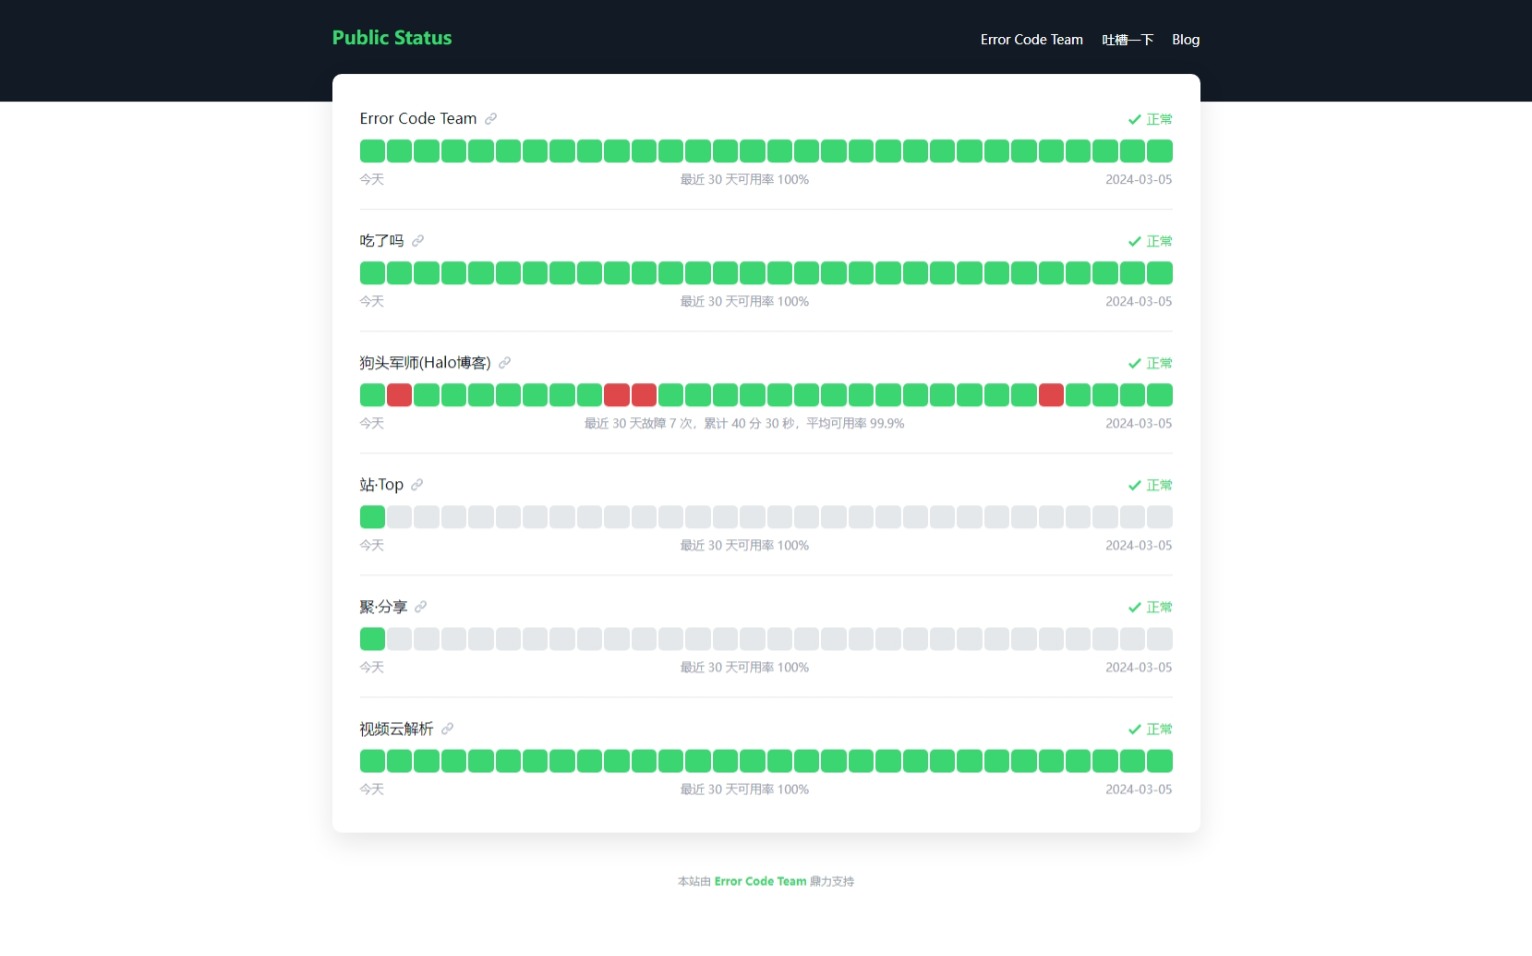Open the Blog menu item
1532x956 pixels.
coord(1185,39)
